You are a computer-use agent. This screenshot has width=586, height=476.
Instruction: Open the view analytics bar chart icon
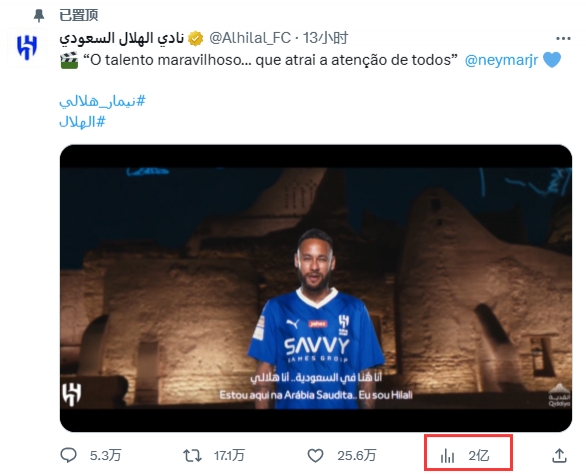(447, 456)
